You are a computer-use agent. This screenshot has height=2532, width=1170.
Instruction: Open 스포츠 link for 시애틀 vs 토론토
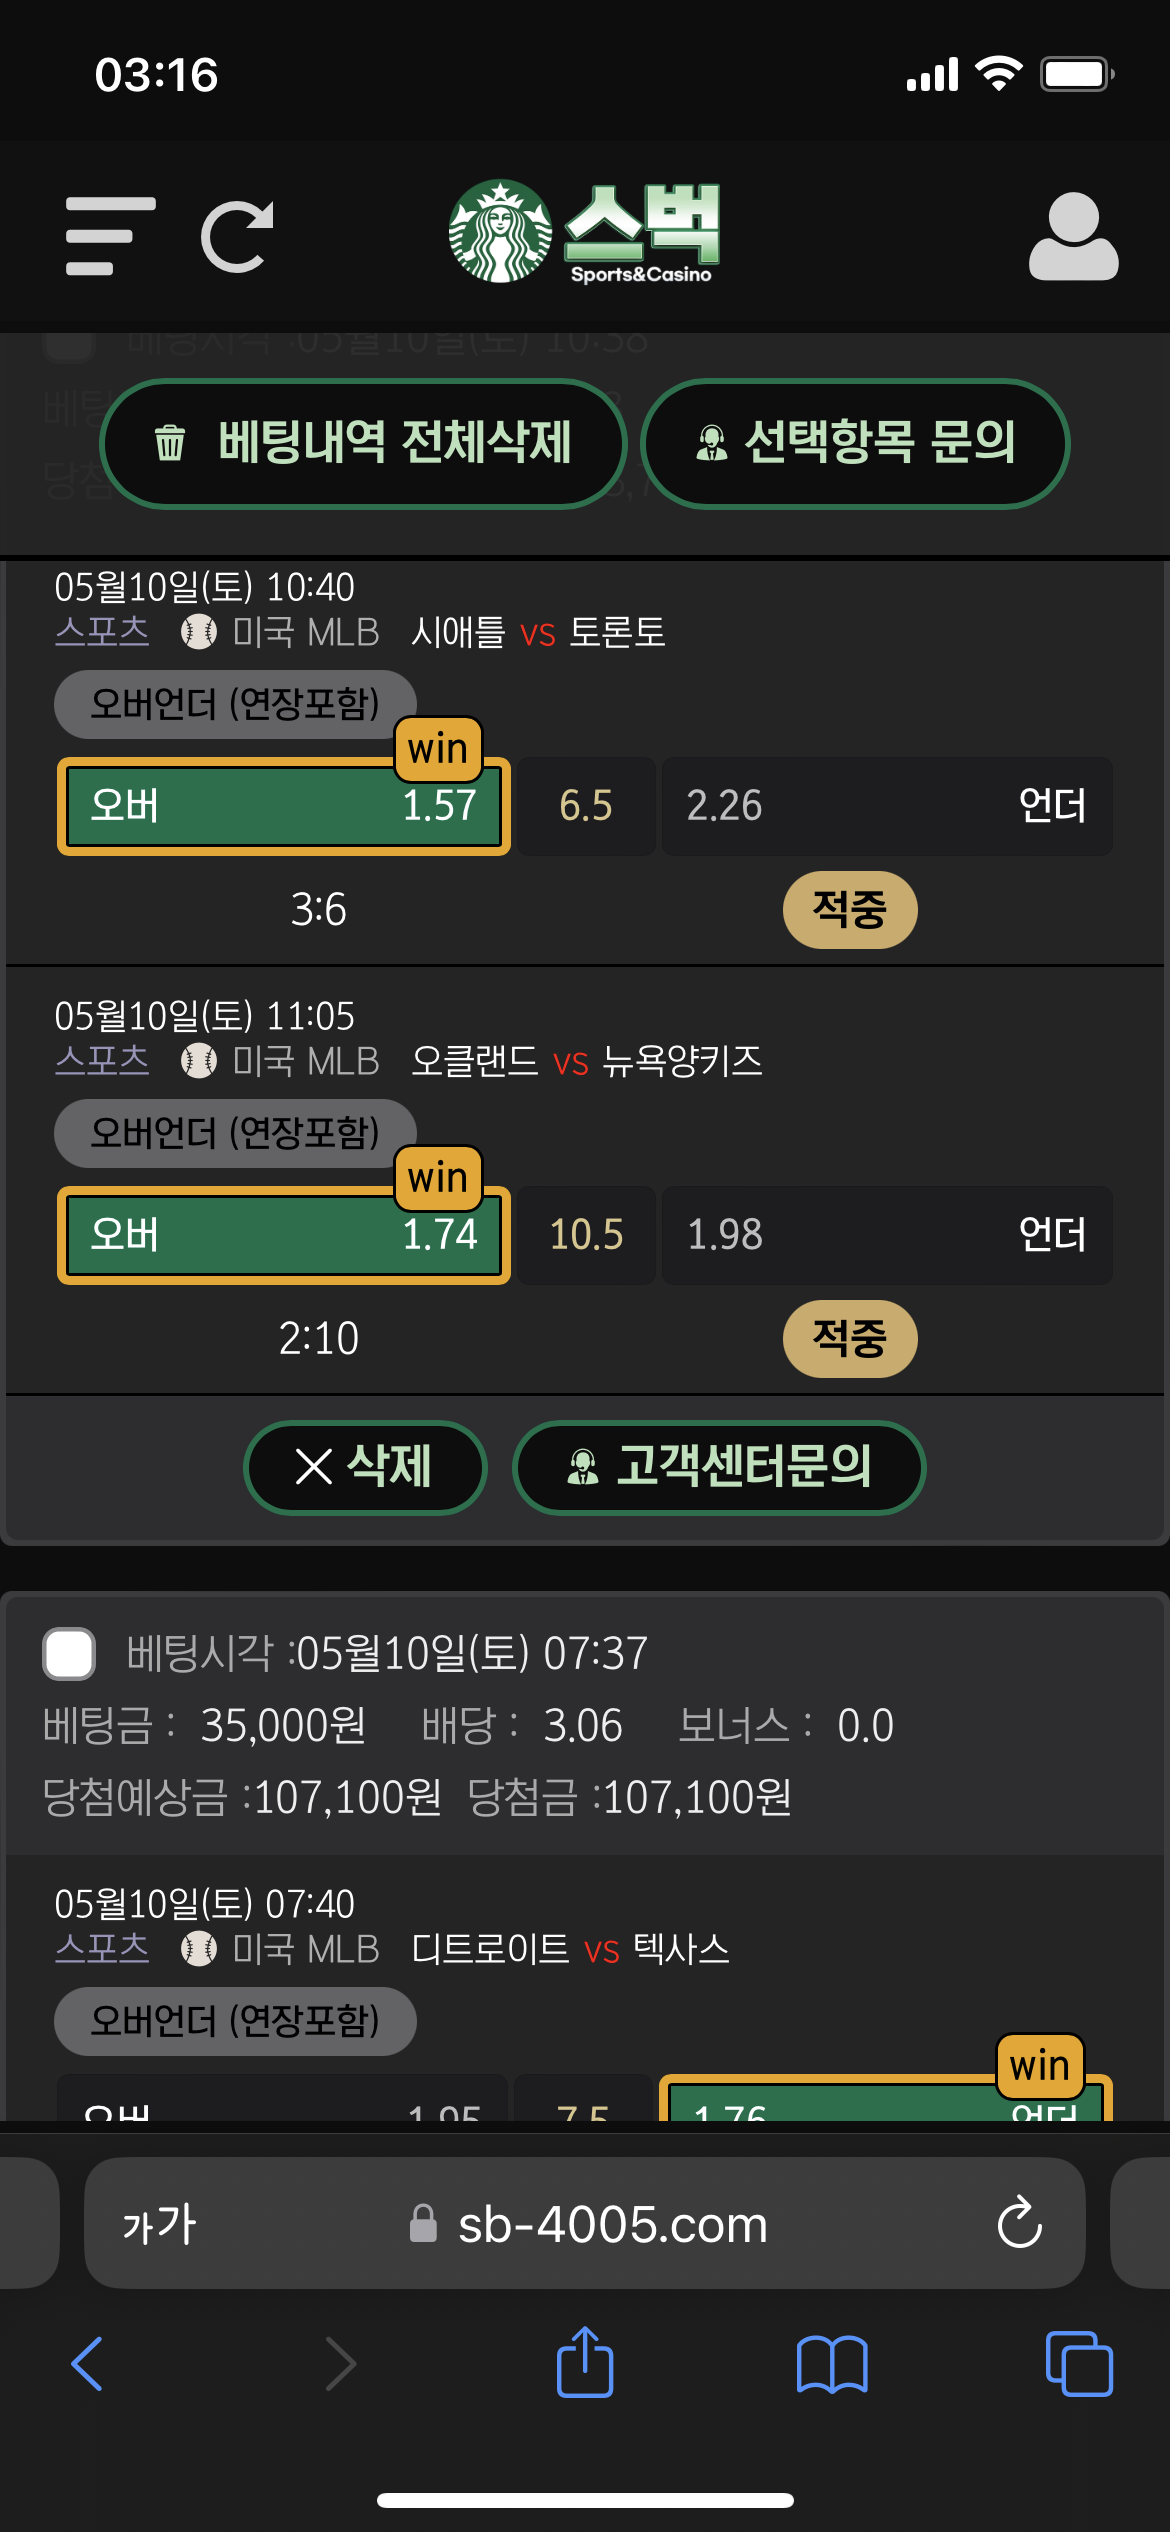(x=102, y=631)
